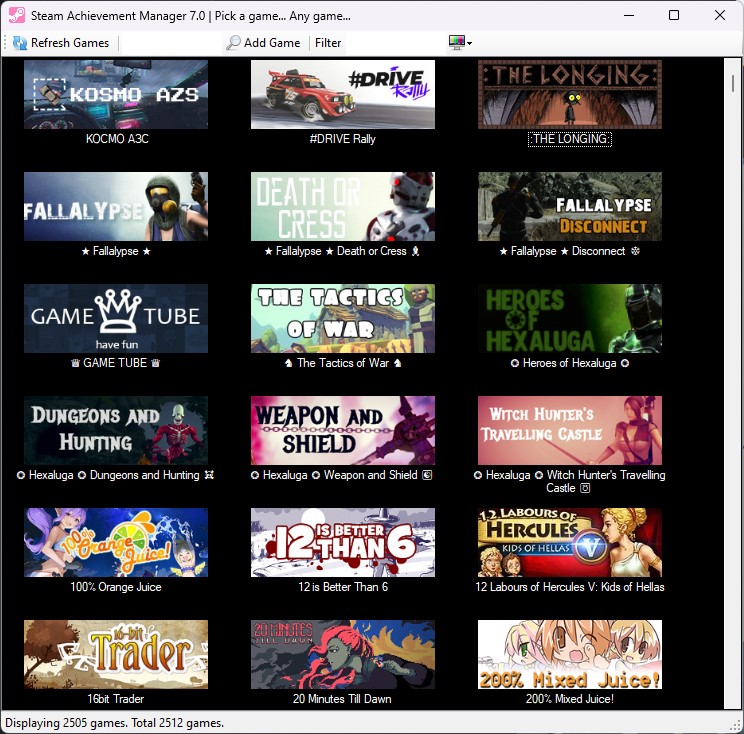The height and width of the screenshot is (734, 744).
Task: Click the Add Game button
Action: 263,43
